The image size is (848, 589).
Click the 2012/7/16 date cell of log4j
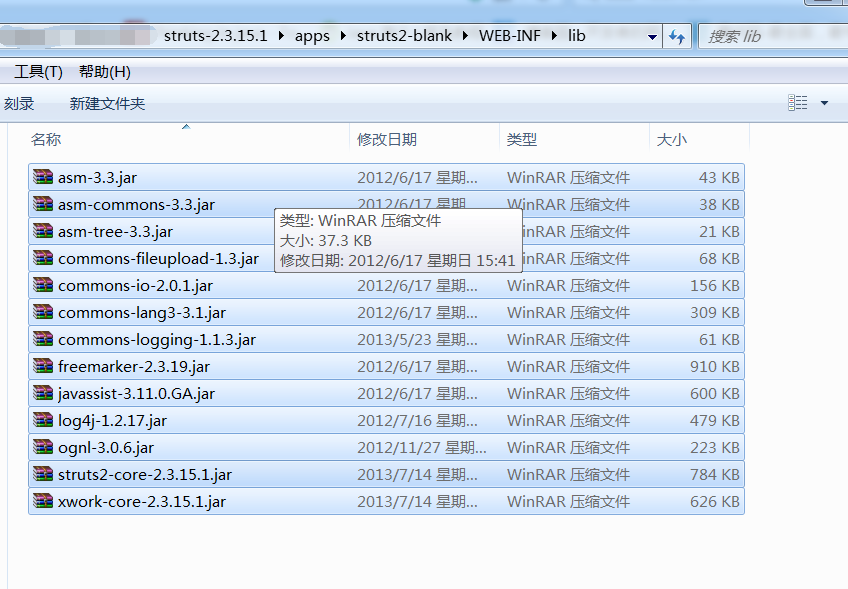click(417, 421)
